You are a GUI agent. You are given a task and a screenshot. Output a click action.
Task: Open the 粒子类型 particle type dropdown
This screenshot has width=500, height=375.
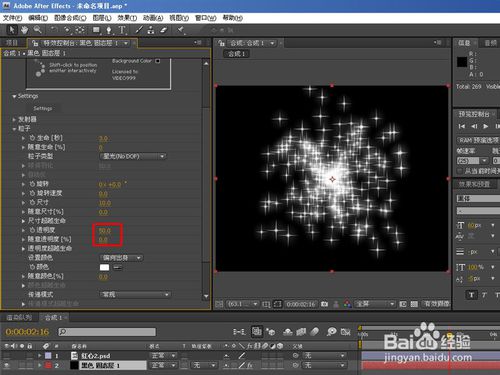pyautogui.click(x=133, y=156)
